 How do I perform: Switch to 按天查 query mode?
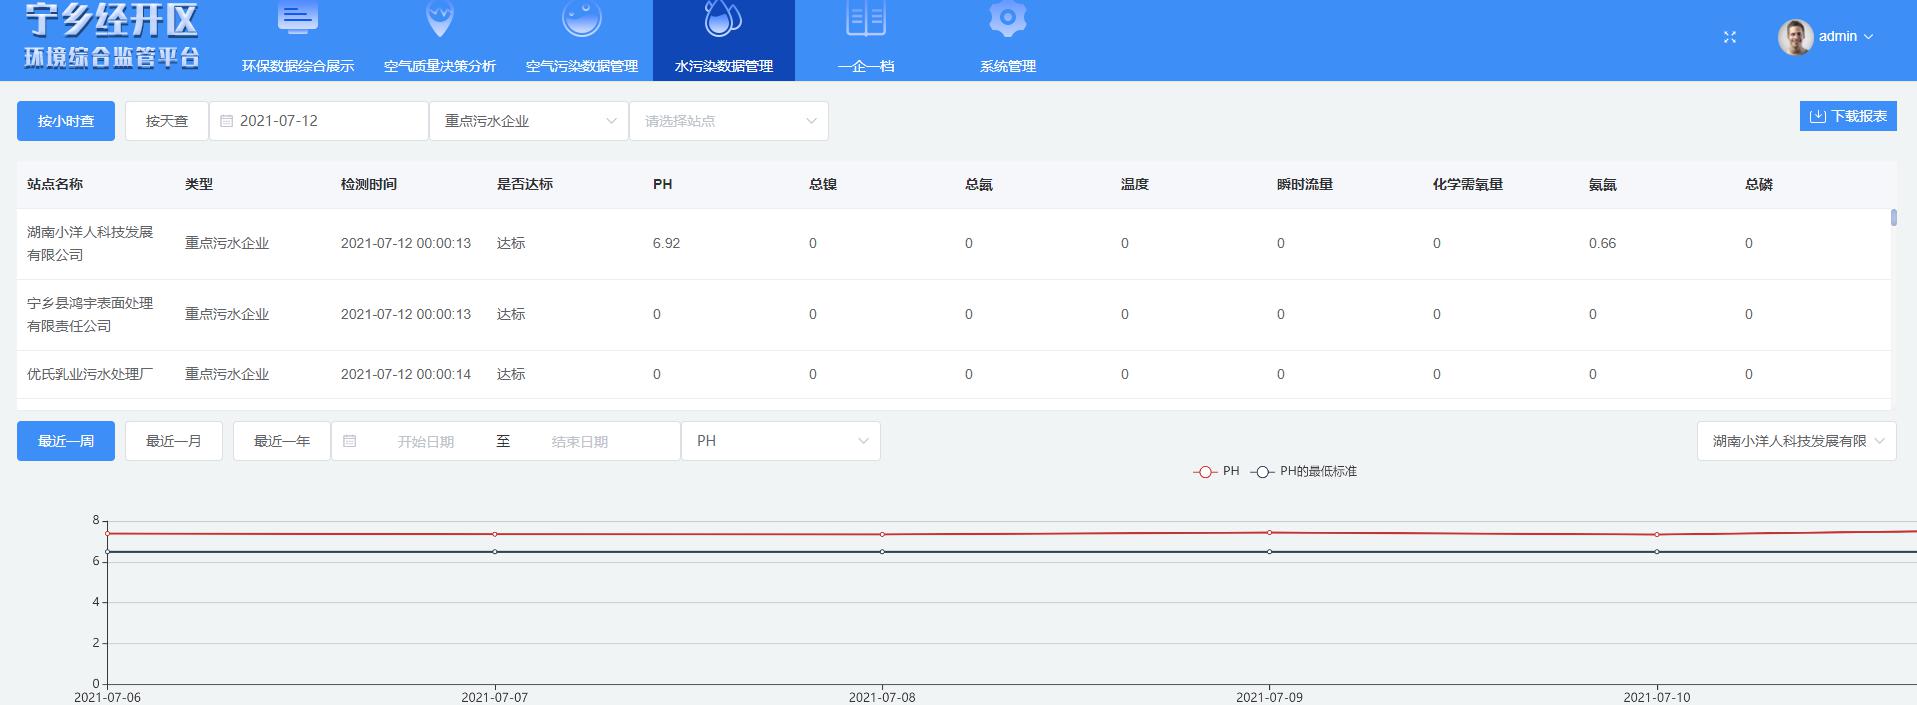166,121
